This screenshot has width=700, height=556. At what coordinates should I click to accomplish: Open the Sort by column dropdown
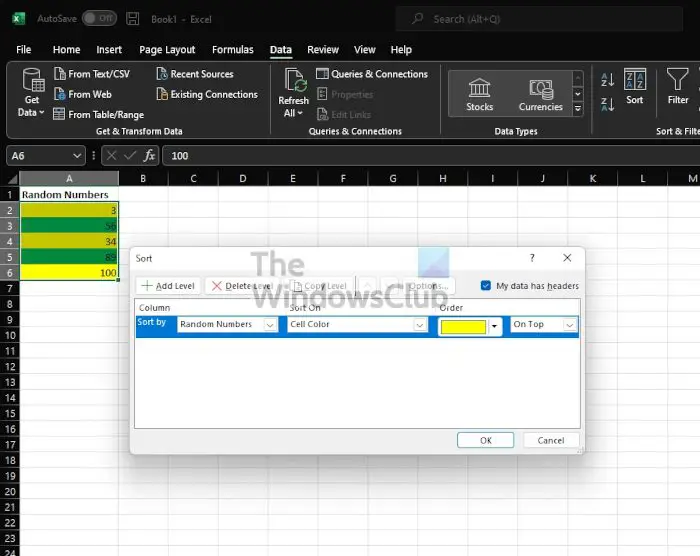[270, 325]
